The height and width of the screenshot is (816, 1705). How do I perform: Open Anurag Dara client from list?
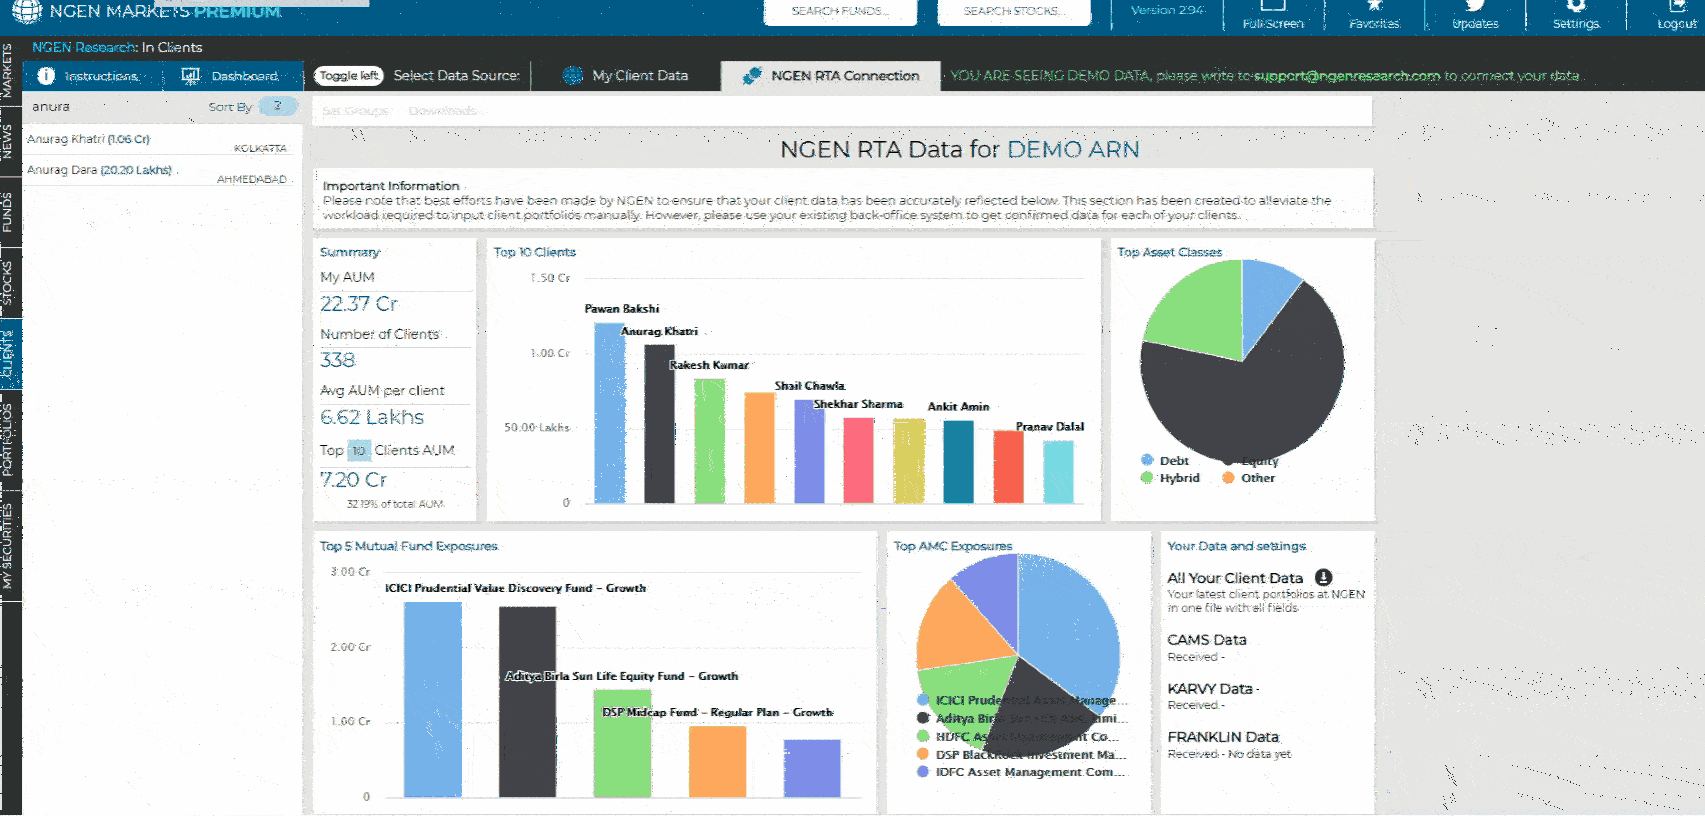99,170
